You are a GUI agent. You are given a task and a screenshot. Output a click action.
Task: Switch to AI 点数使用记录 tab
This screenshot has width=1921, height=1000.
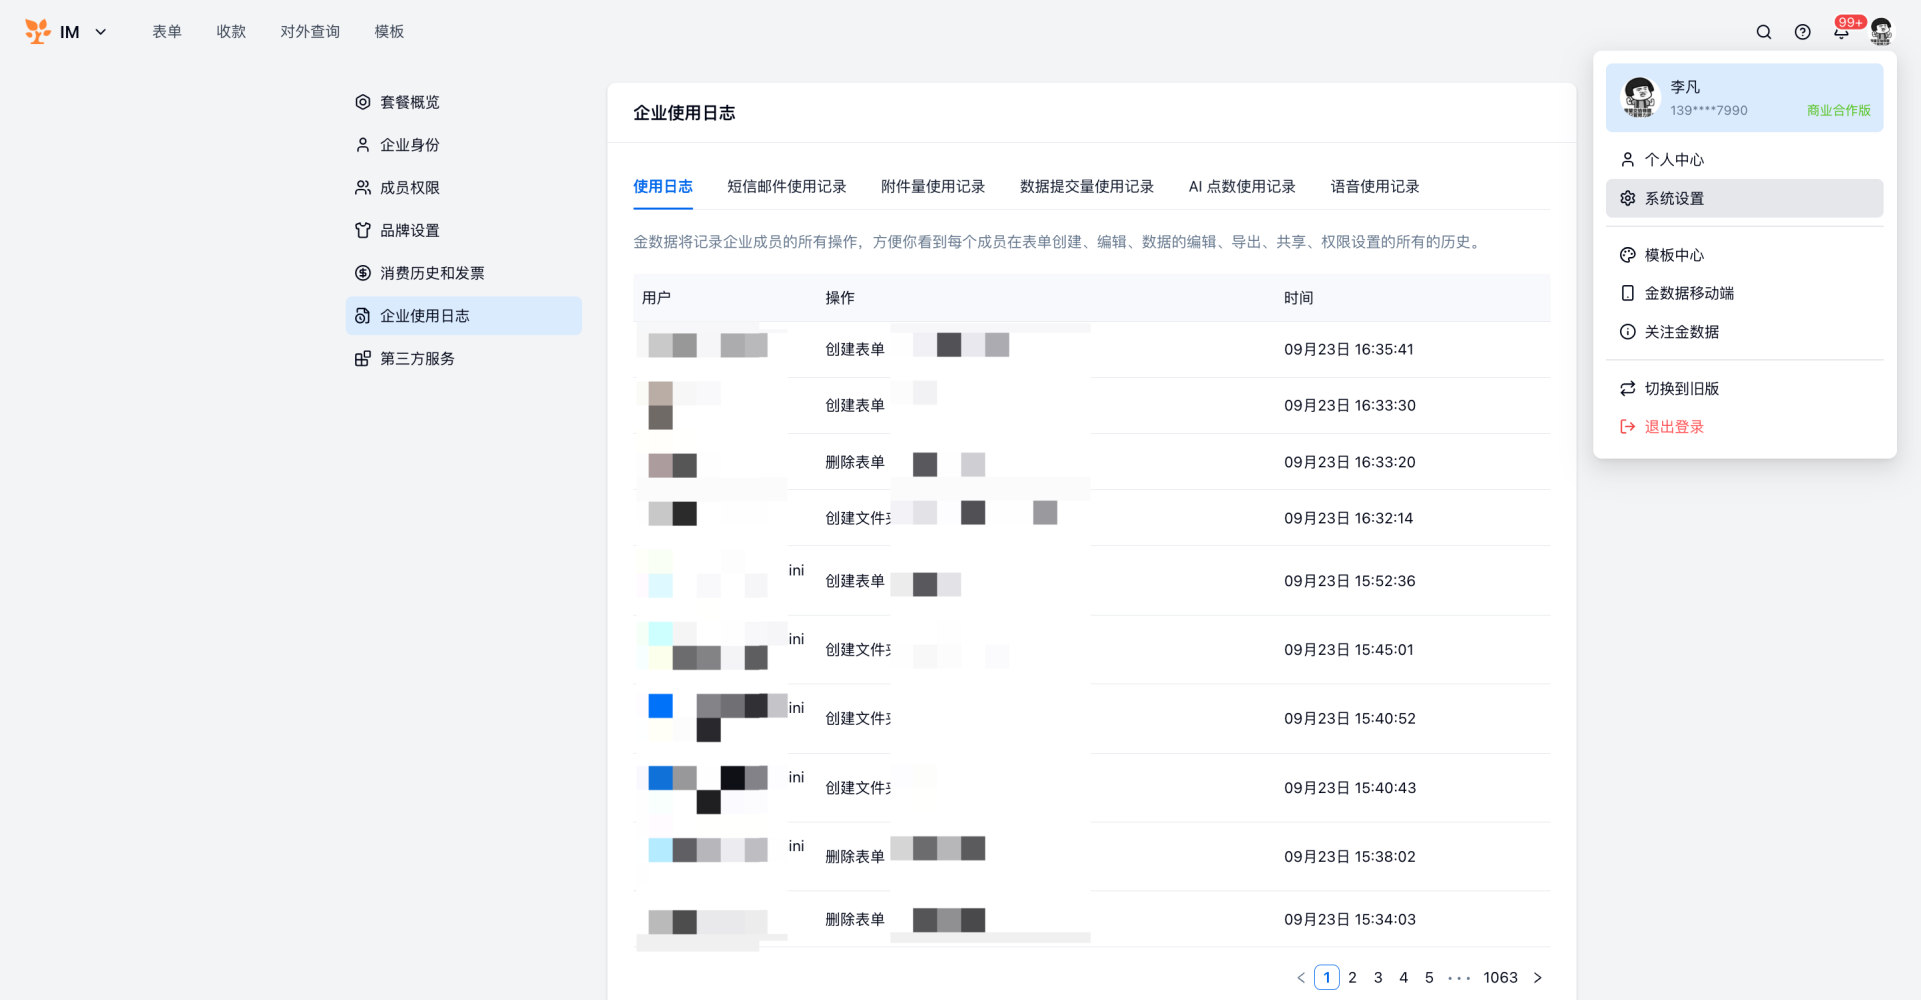click(1241, 187)
